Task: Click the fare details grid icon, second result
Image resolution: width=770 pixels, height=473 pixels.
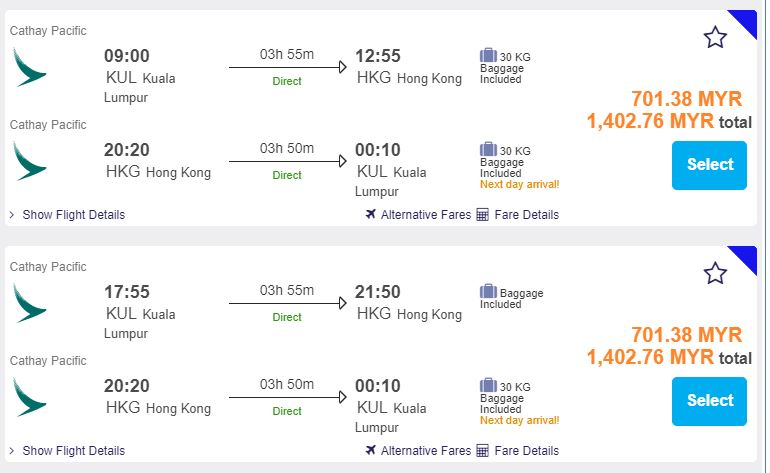Action: (x=482, y=451)
